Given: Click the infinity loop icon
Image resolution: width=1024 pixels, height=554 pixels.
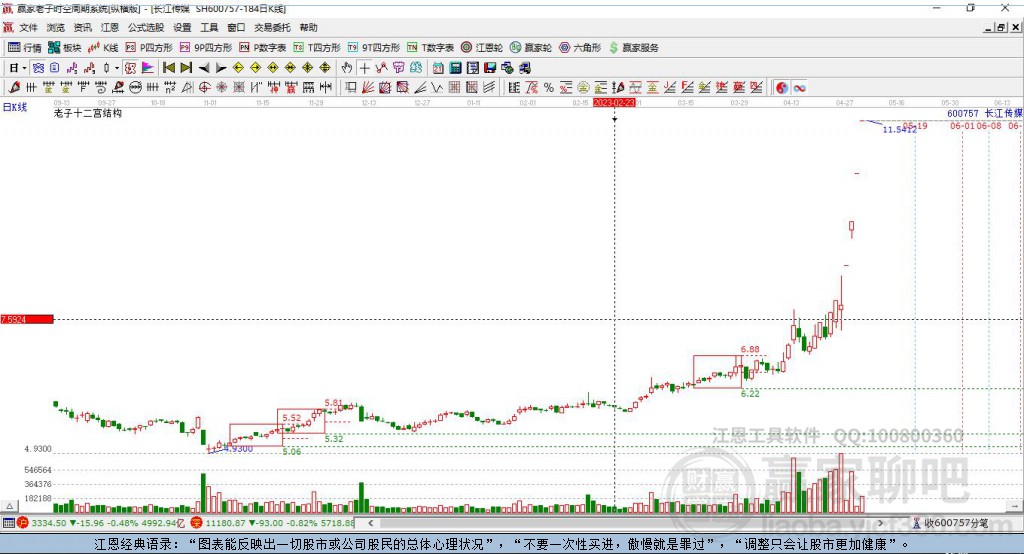Looking at the screenshot, I should pos(799,88).
